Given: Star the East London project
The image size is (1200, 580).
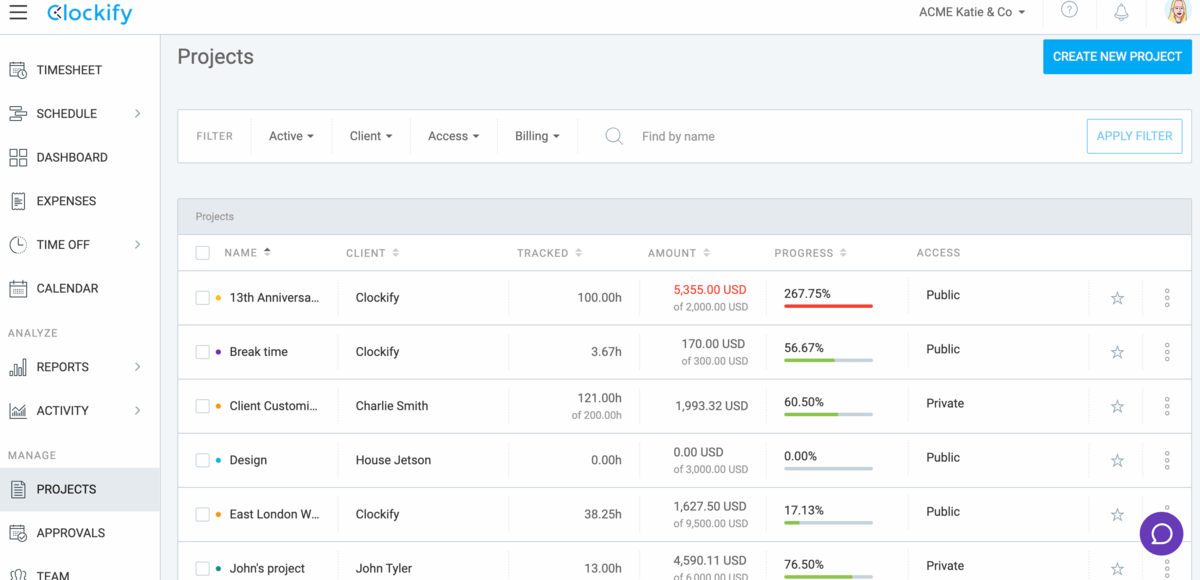Looking at the screenshot, I should (x=1118, y=514).
